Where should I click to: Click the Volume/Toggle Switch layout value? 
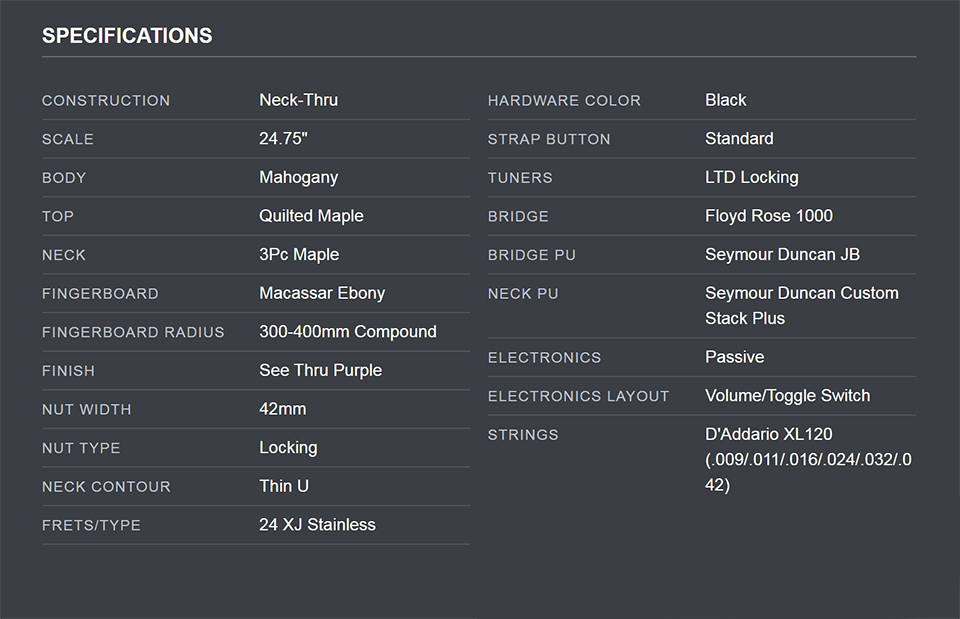point(787,396)
